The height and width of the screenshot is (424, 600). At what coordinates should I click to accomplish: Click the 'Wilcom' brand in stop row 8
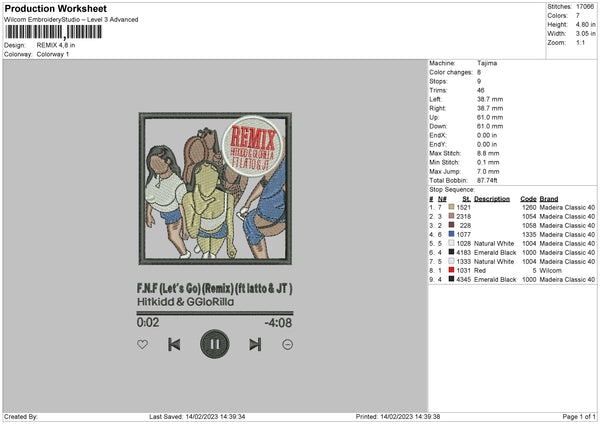pos(550,271)
